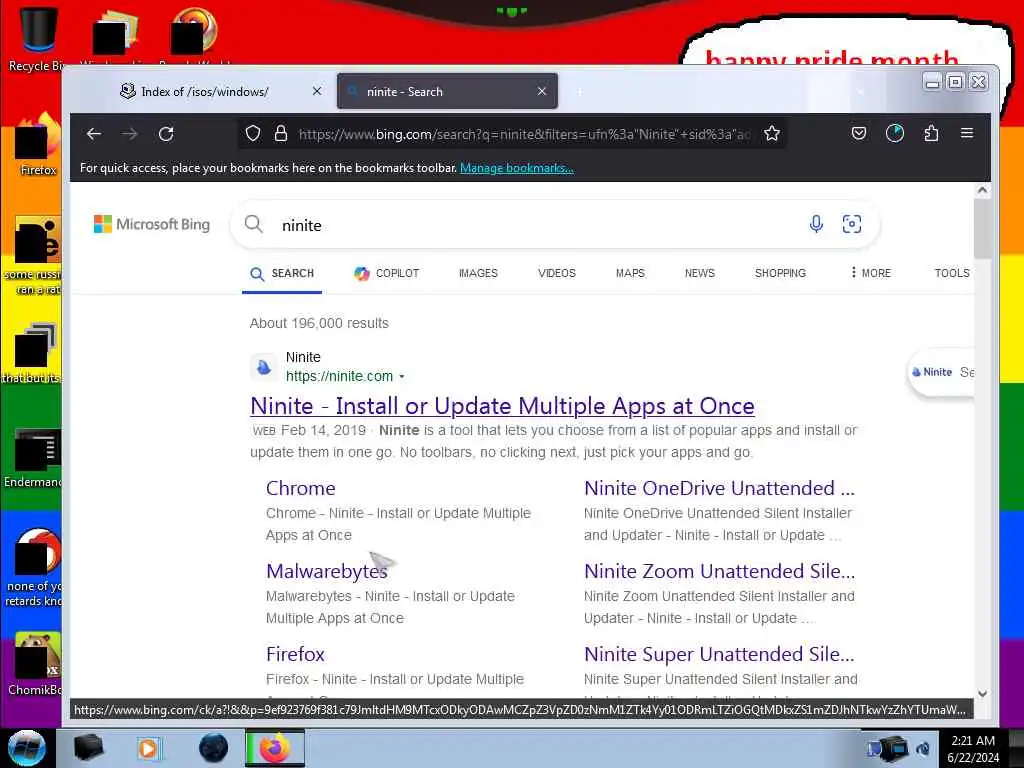
Task: Open the Malwarebytes sublink
Action: 327,571
